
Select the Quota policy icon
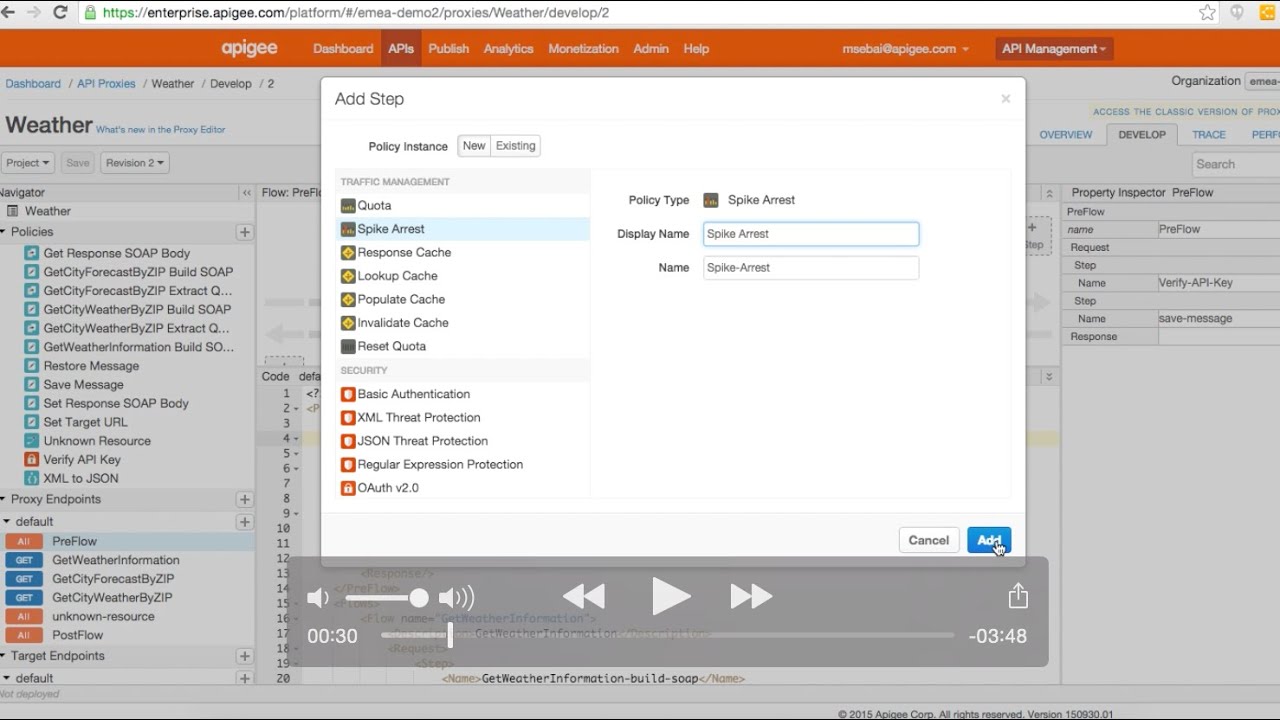coord(348,206)
